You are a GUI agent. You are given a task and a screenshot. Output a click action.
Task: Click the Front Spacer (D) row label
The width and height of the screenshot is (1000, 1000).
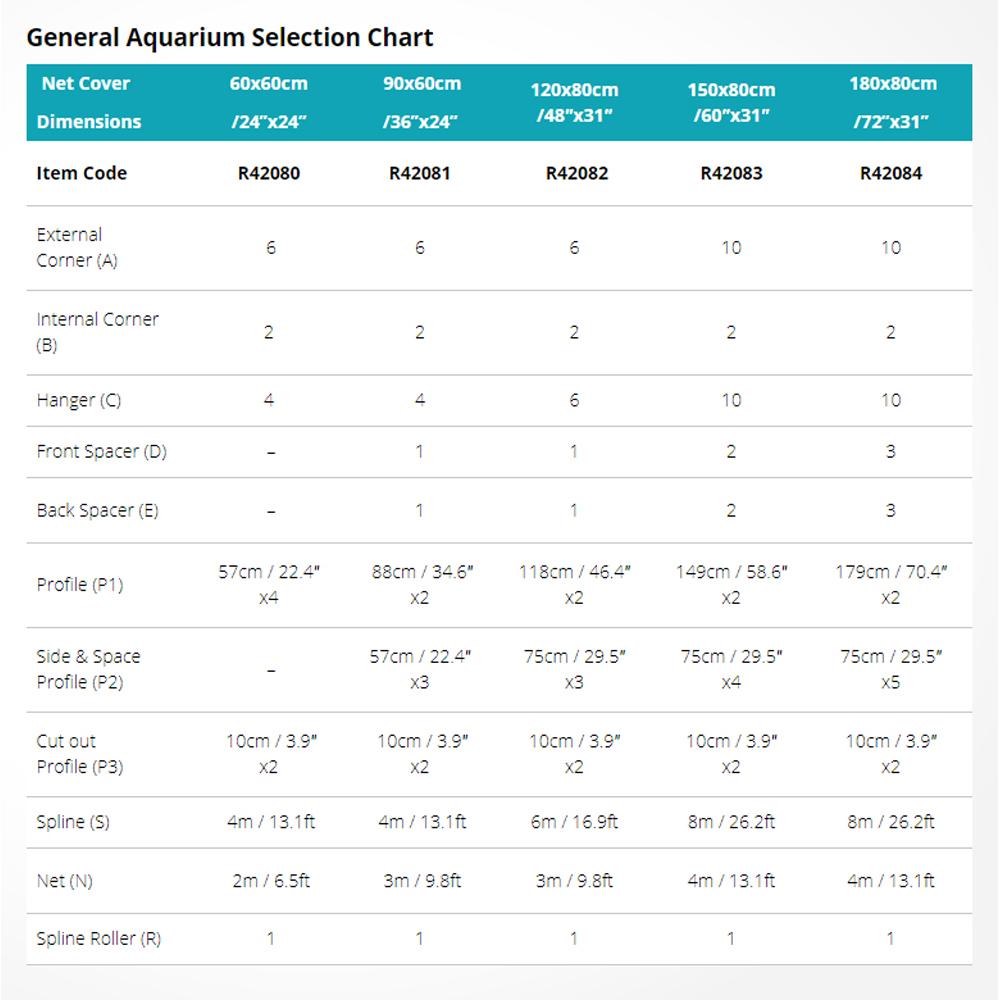101,452
